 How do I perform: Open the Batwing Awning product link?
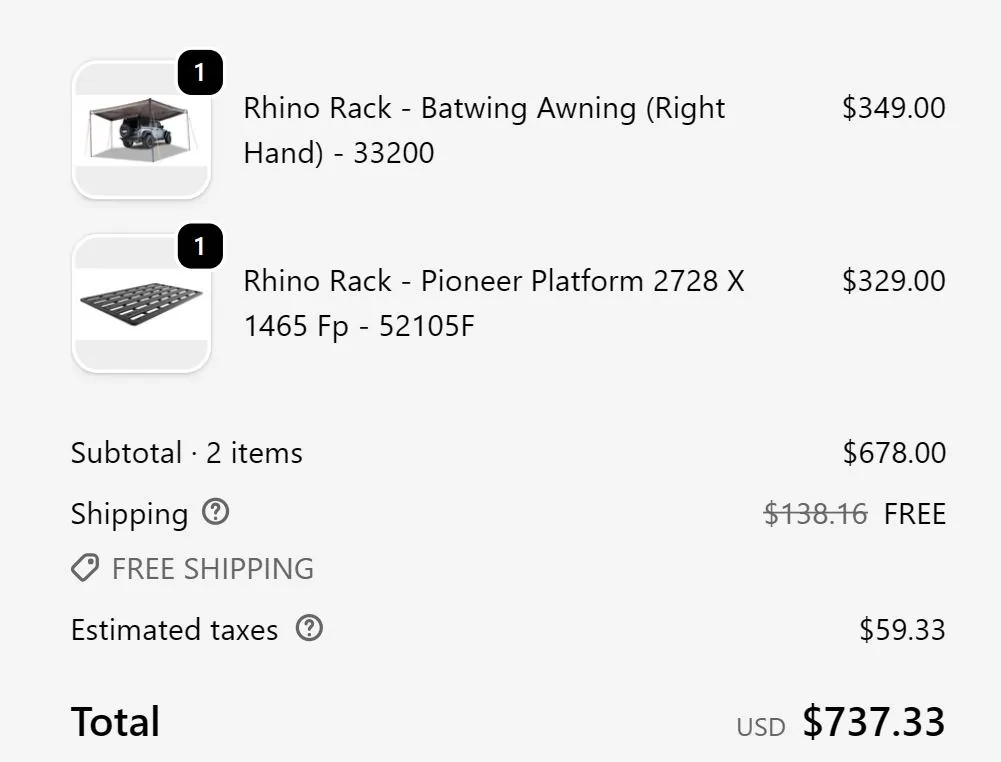tap(483, 130)
